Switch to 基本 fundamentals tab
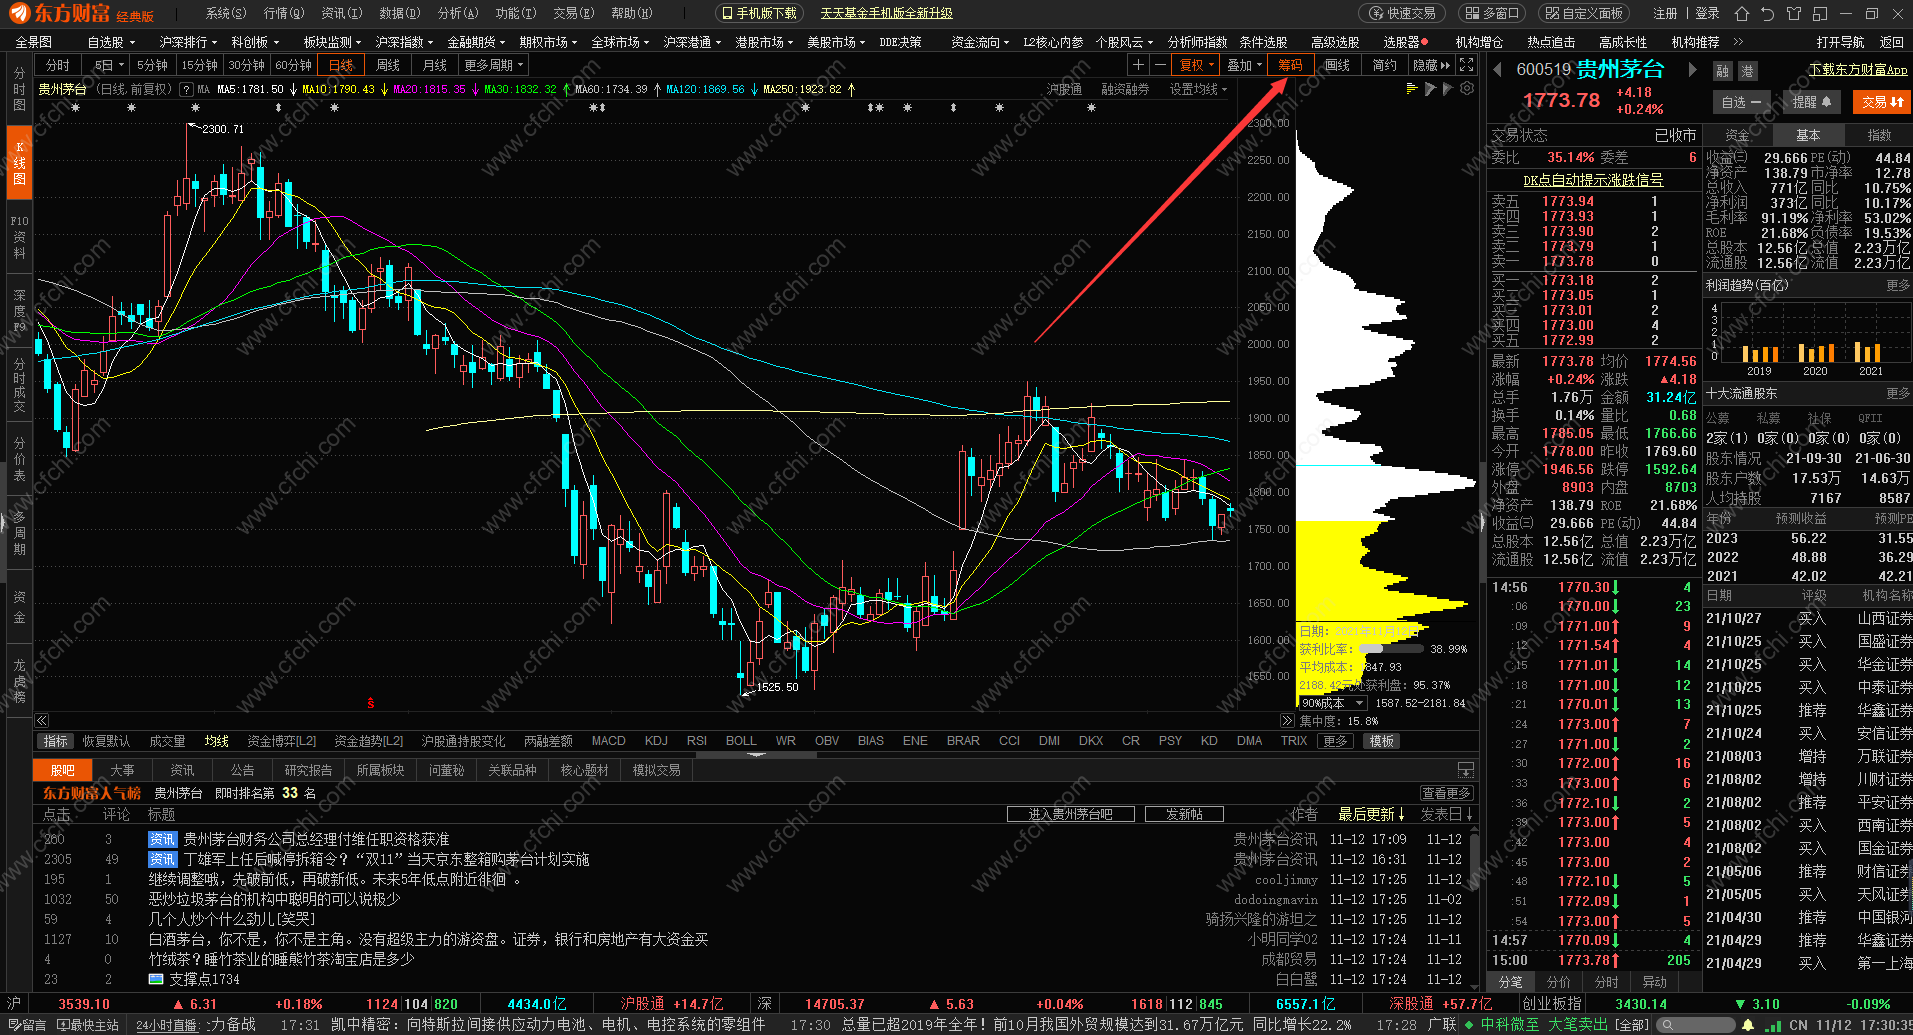1913x1035 pixels. click(x=1808, y=135)
